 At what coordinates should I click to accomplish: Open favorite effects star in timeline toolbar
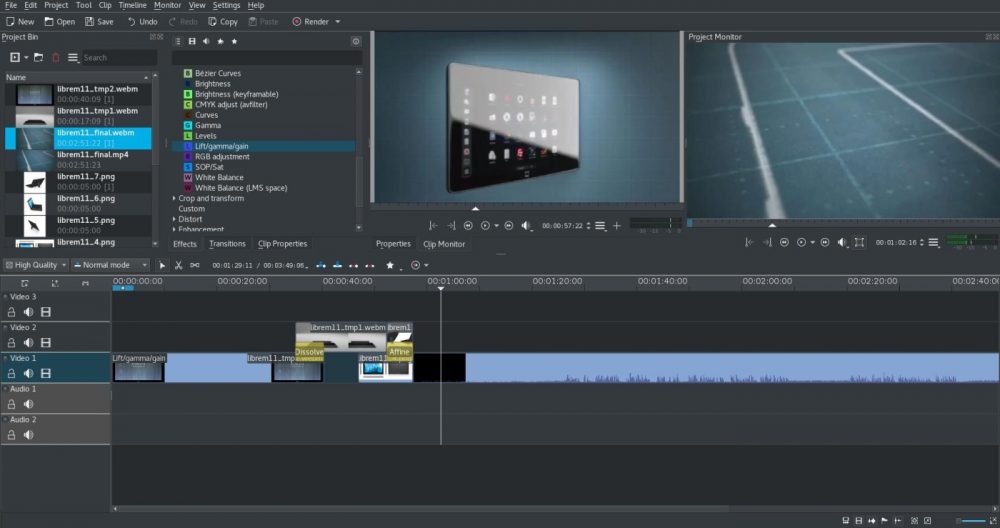coord(390,265)
